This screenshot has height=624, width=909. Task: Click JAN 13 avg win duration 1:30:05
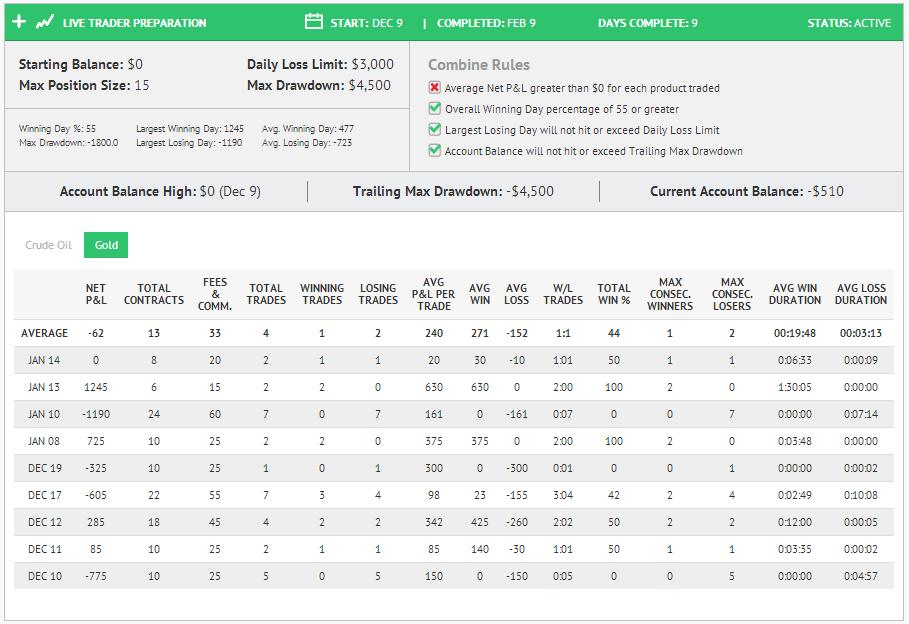[x=795, y=387]
